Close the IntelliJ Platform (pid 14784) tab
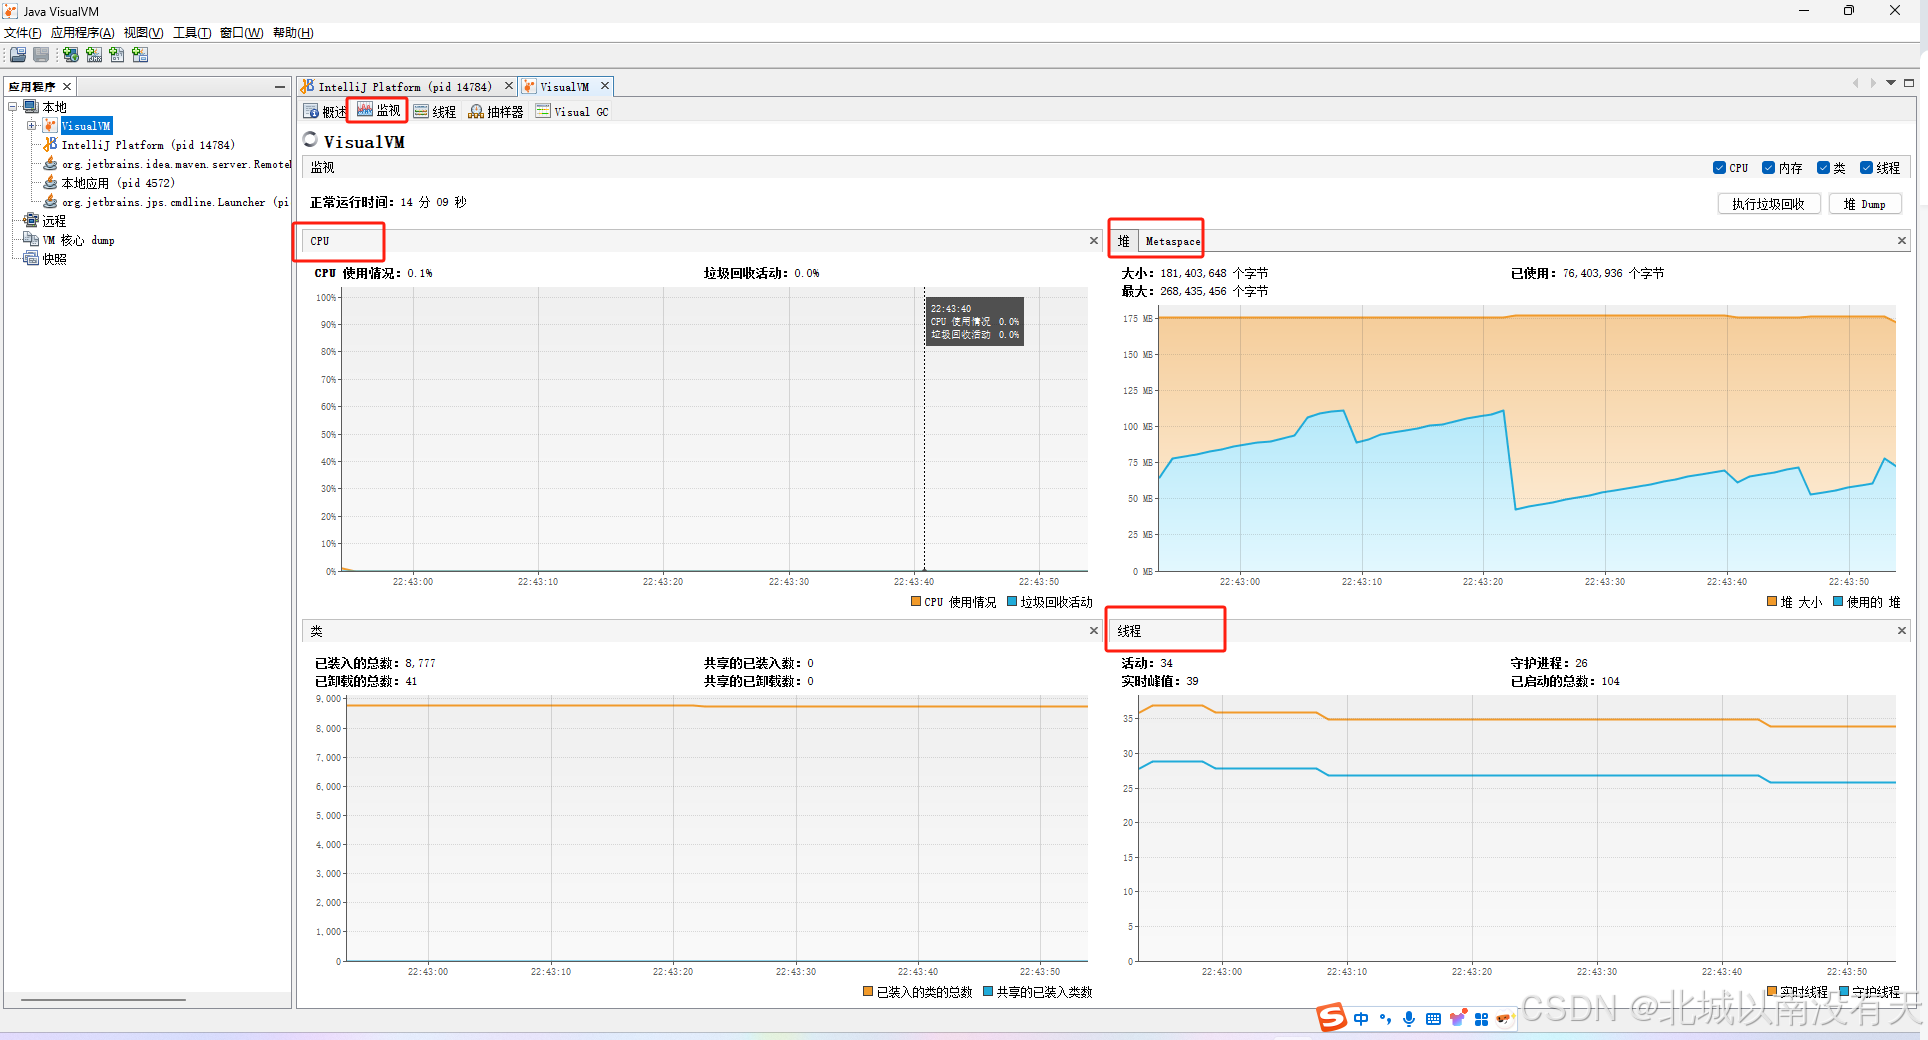The width and height of the screenshot is (1928, 1040). [x=508, y=86]
